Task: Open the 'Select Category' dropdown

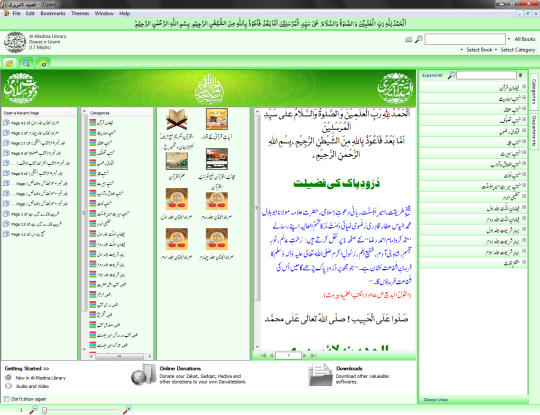Action: [x=515, y=50]
